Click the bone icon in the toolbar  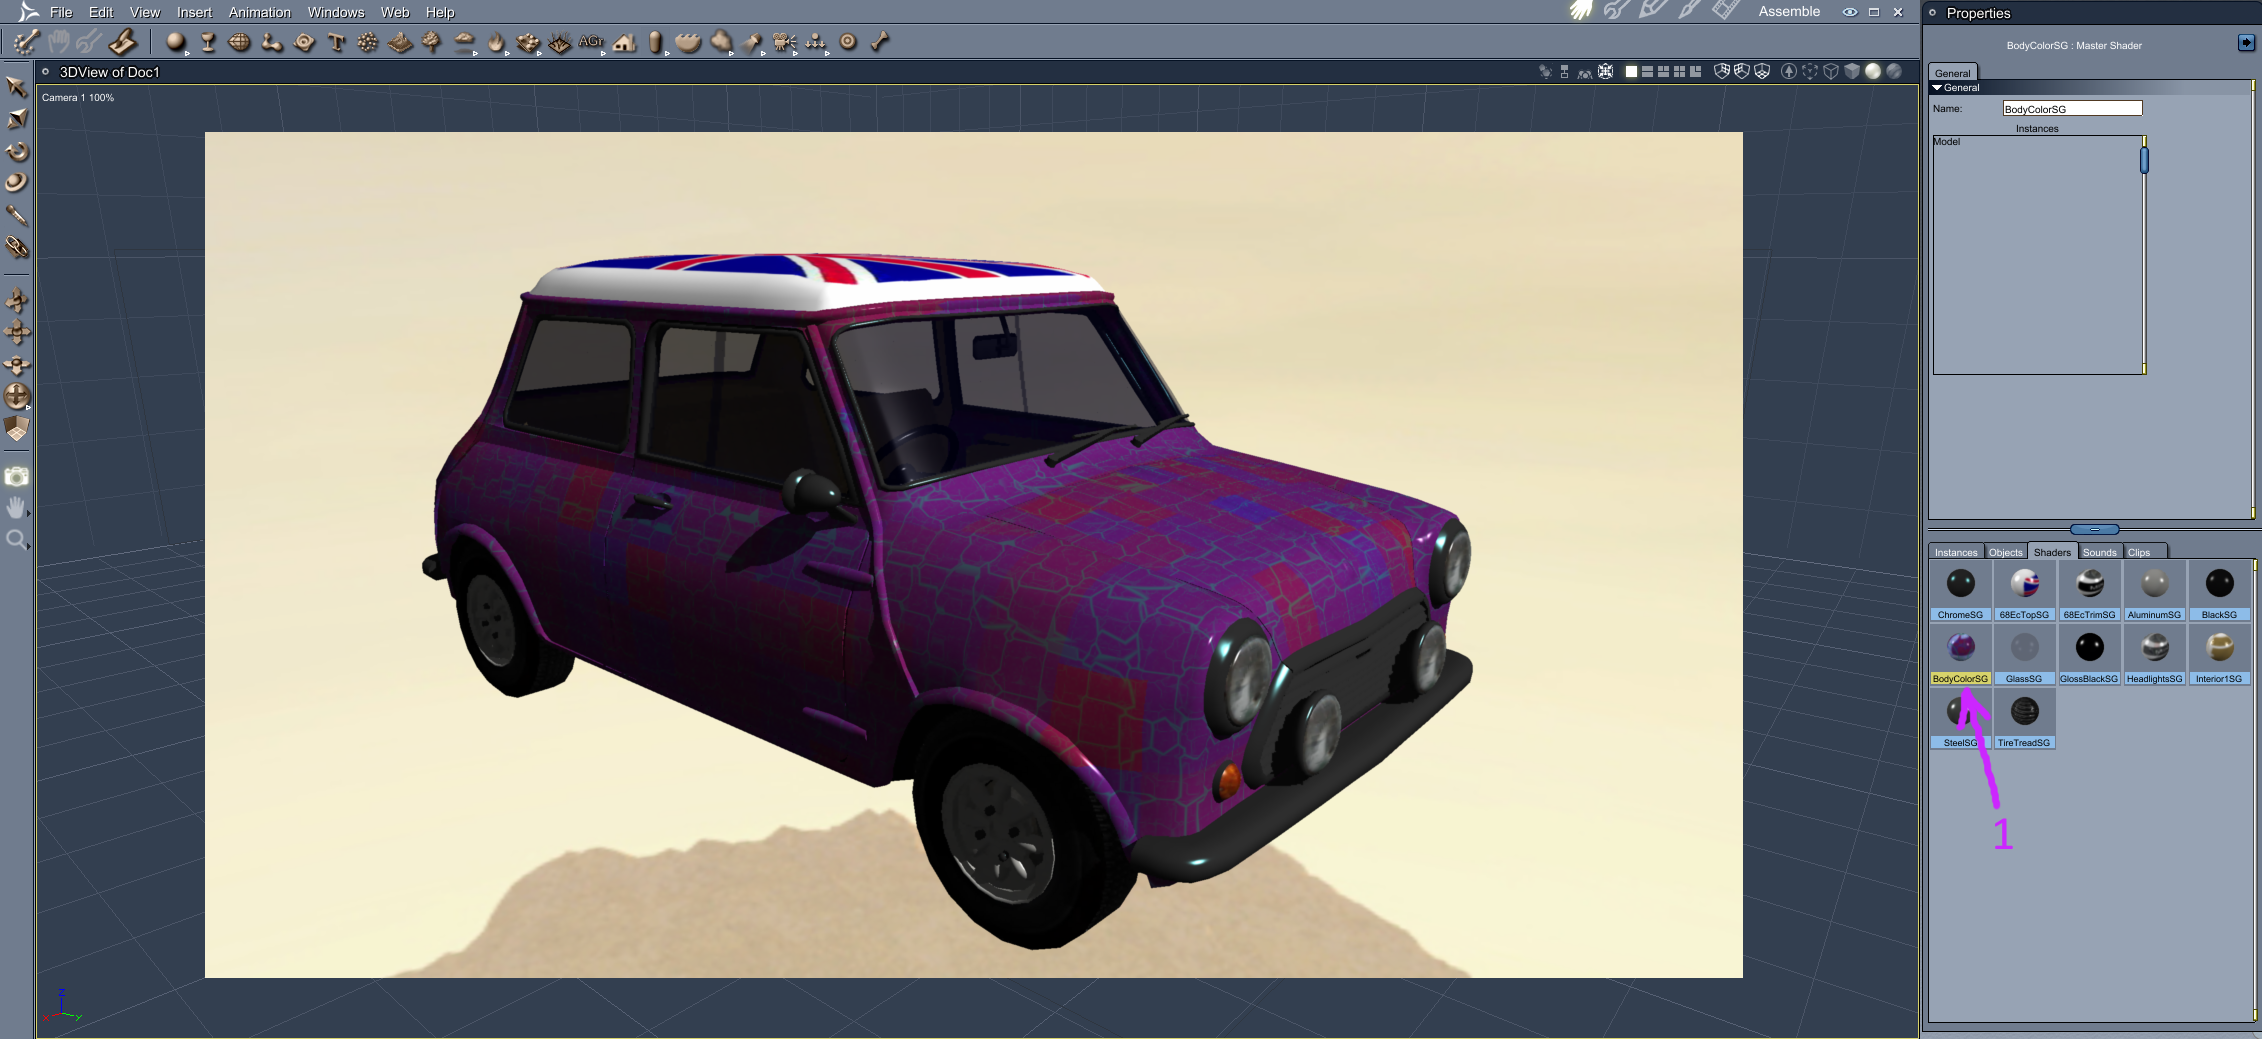pos(880,42)
